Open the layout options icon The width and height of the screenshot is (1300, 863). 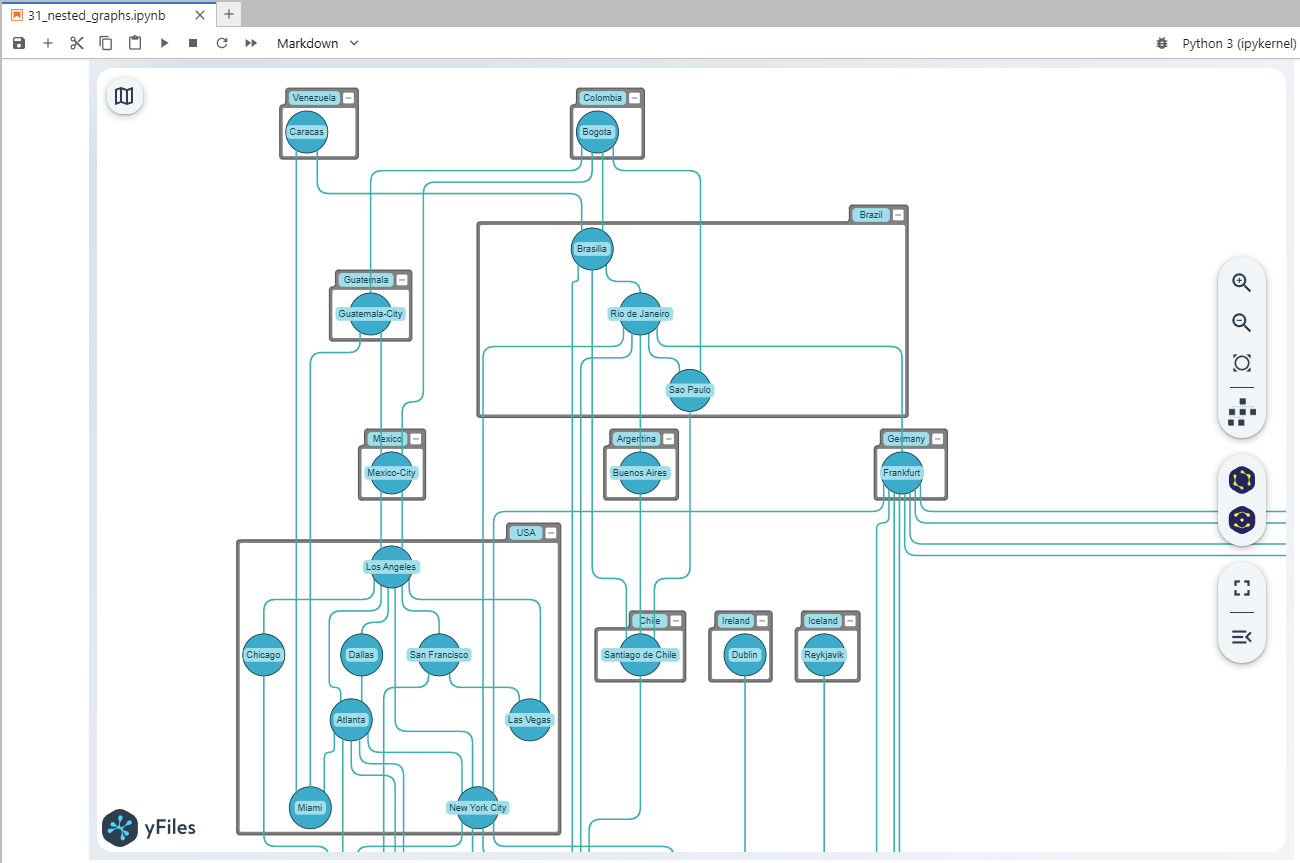click(x=1242, y=412)
